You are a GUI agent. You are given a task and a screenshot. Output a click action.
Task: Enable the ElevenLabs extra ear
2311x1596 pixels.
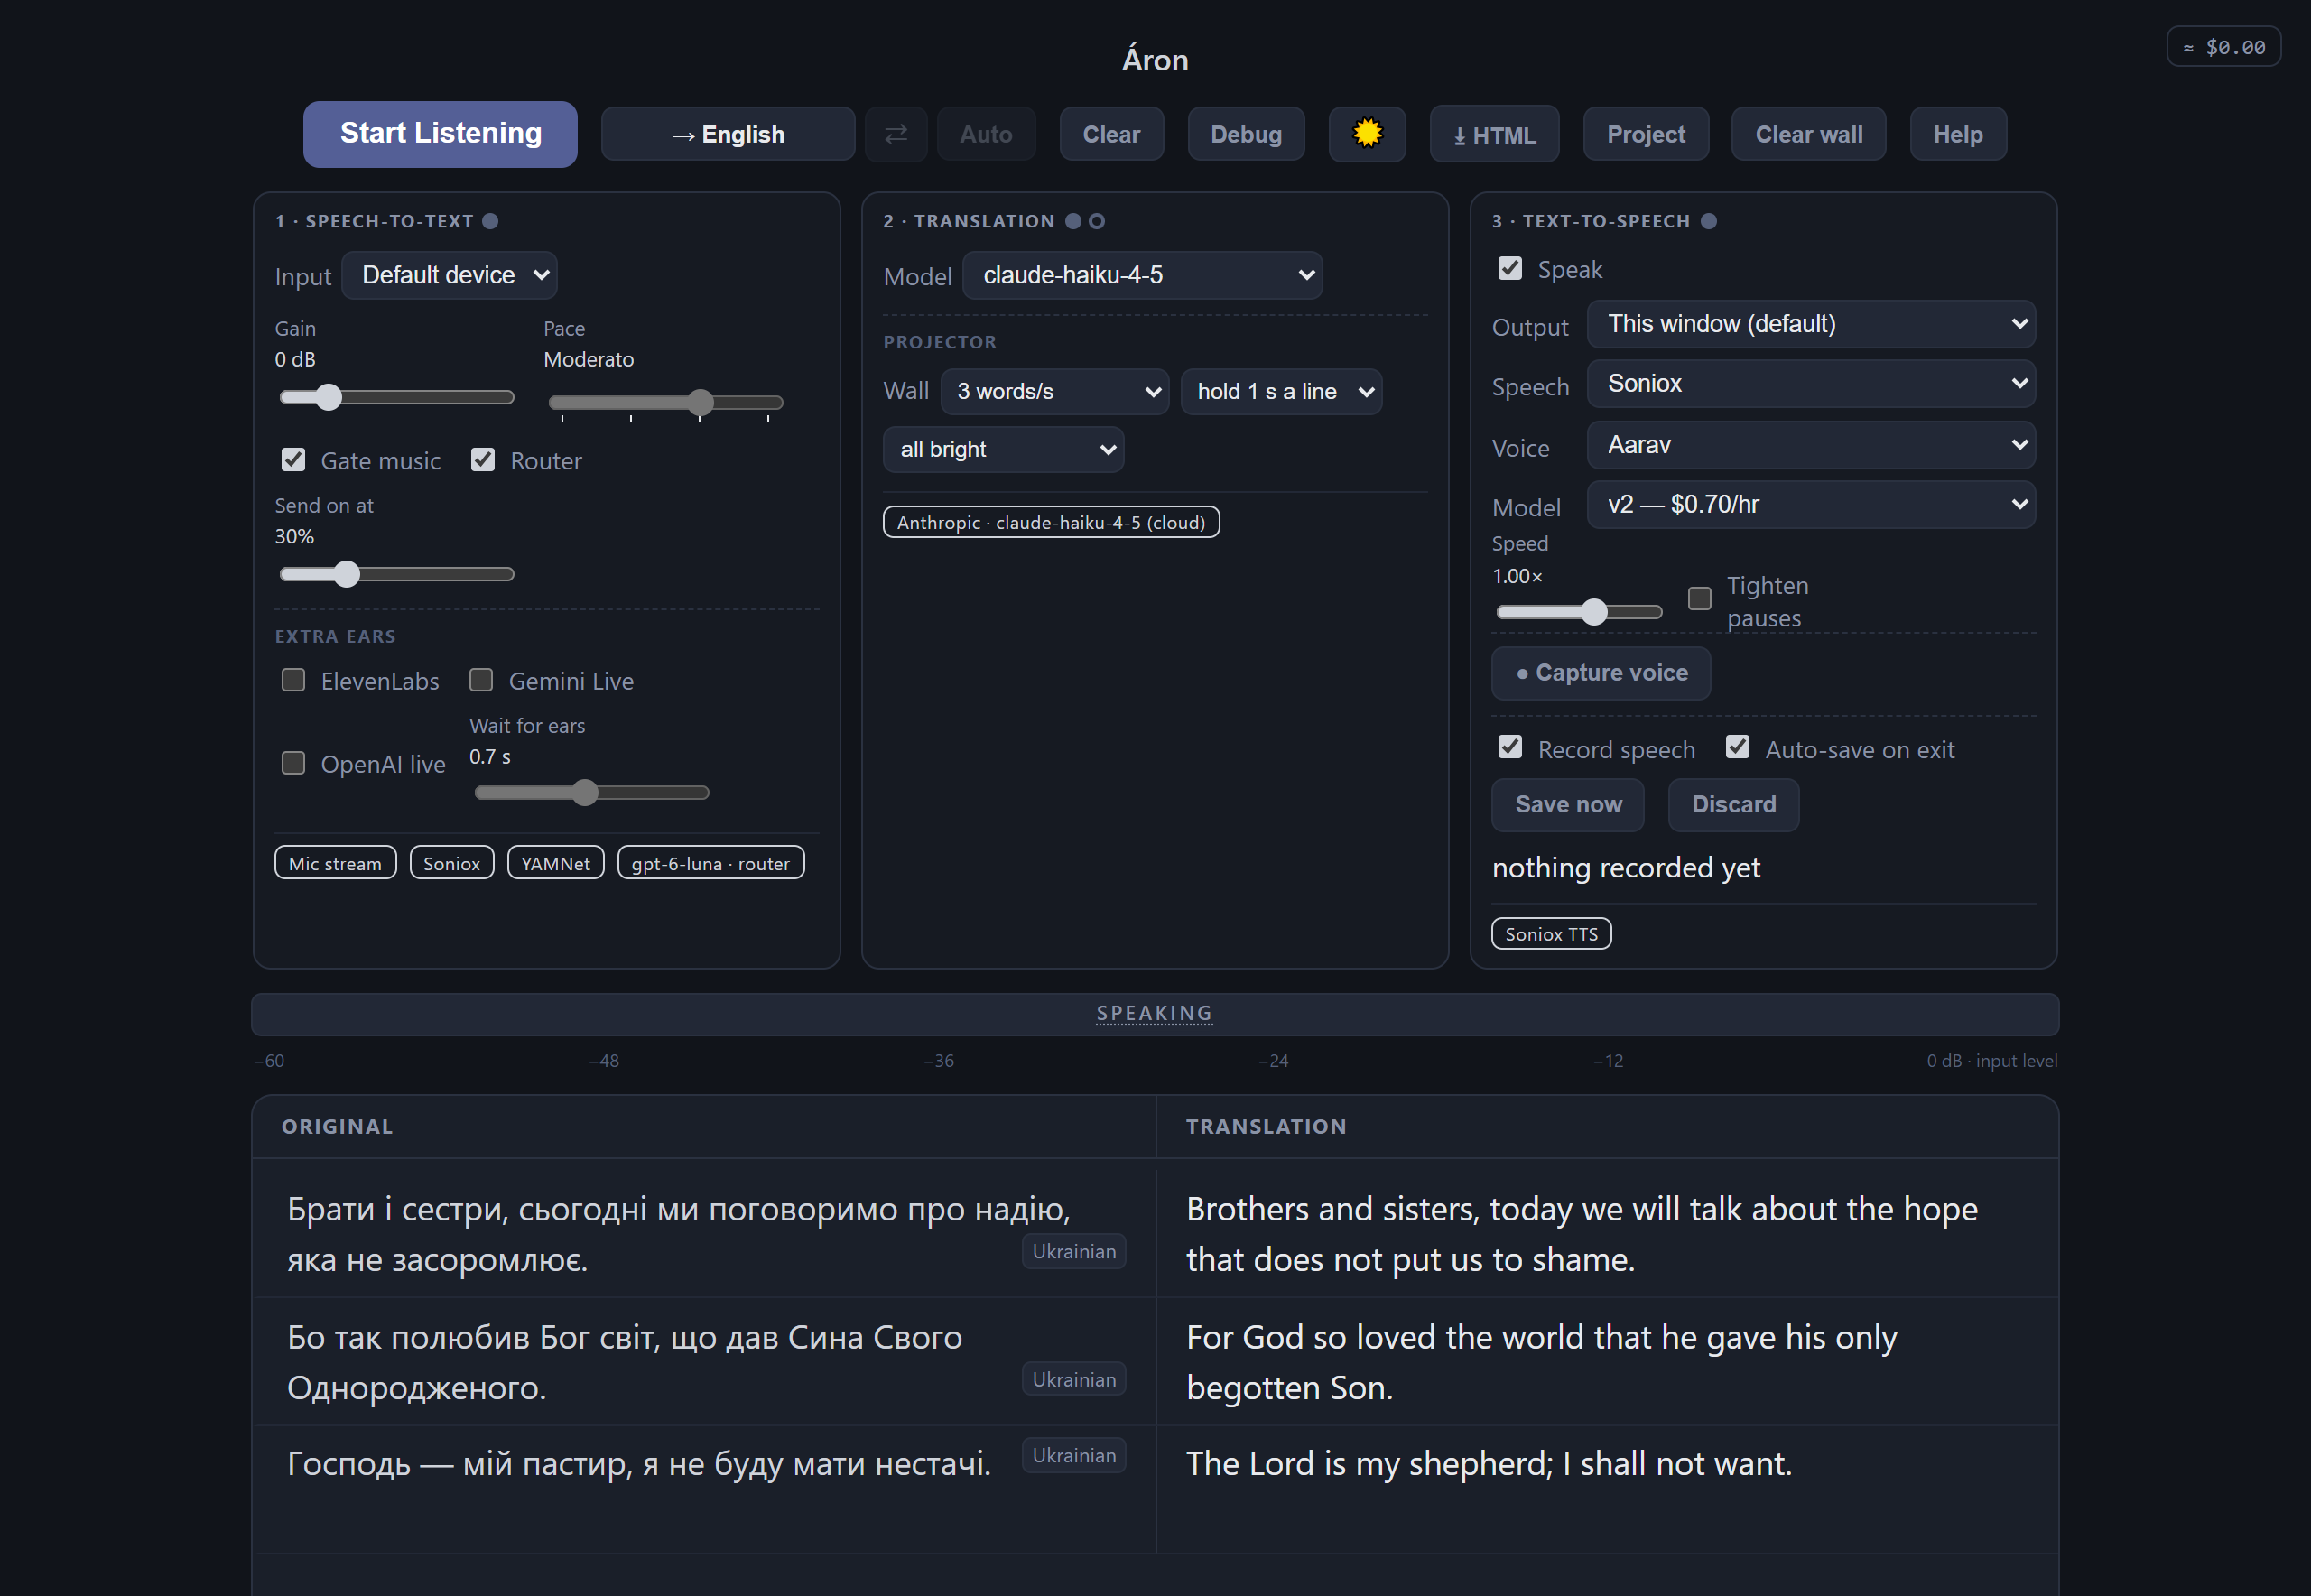pos(293,680)
